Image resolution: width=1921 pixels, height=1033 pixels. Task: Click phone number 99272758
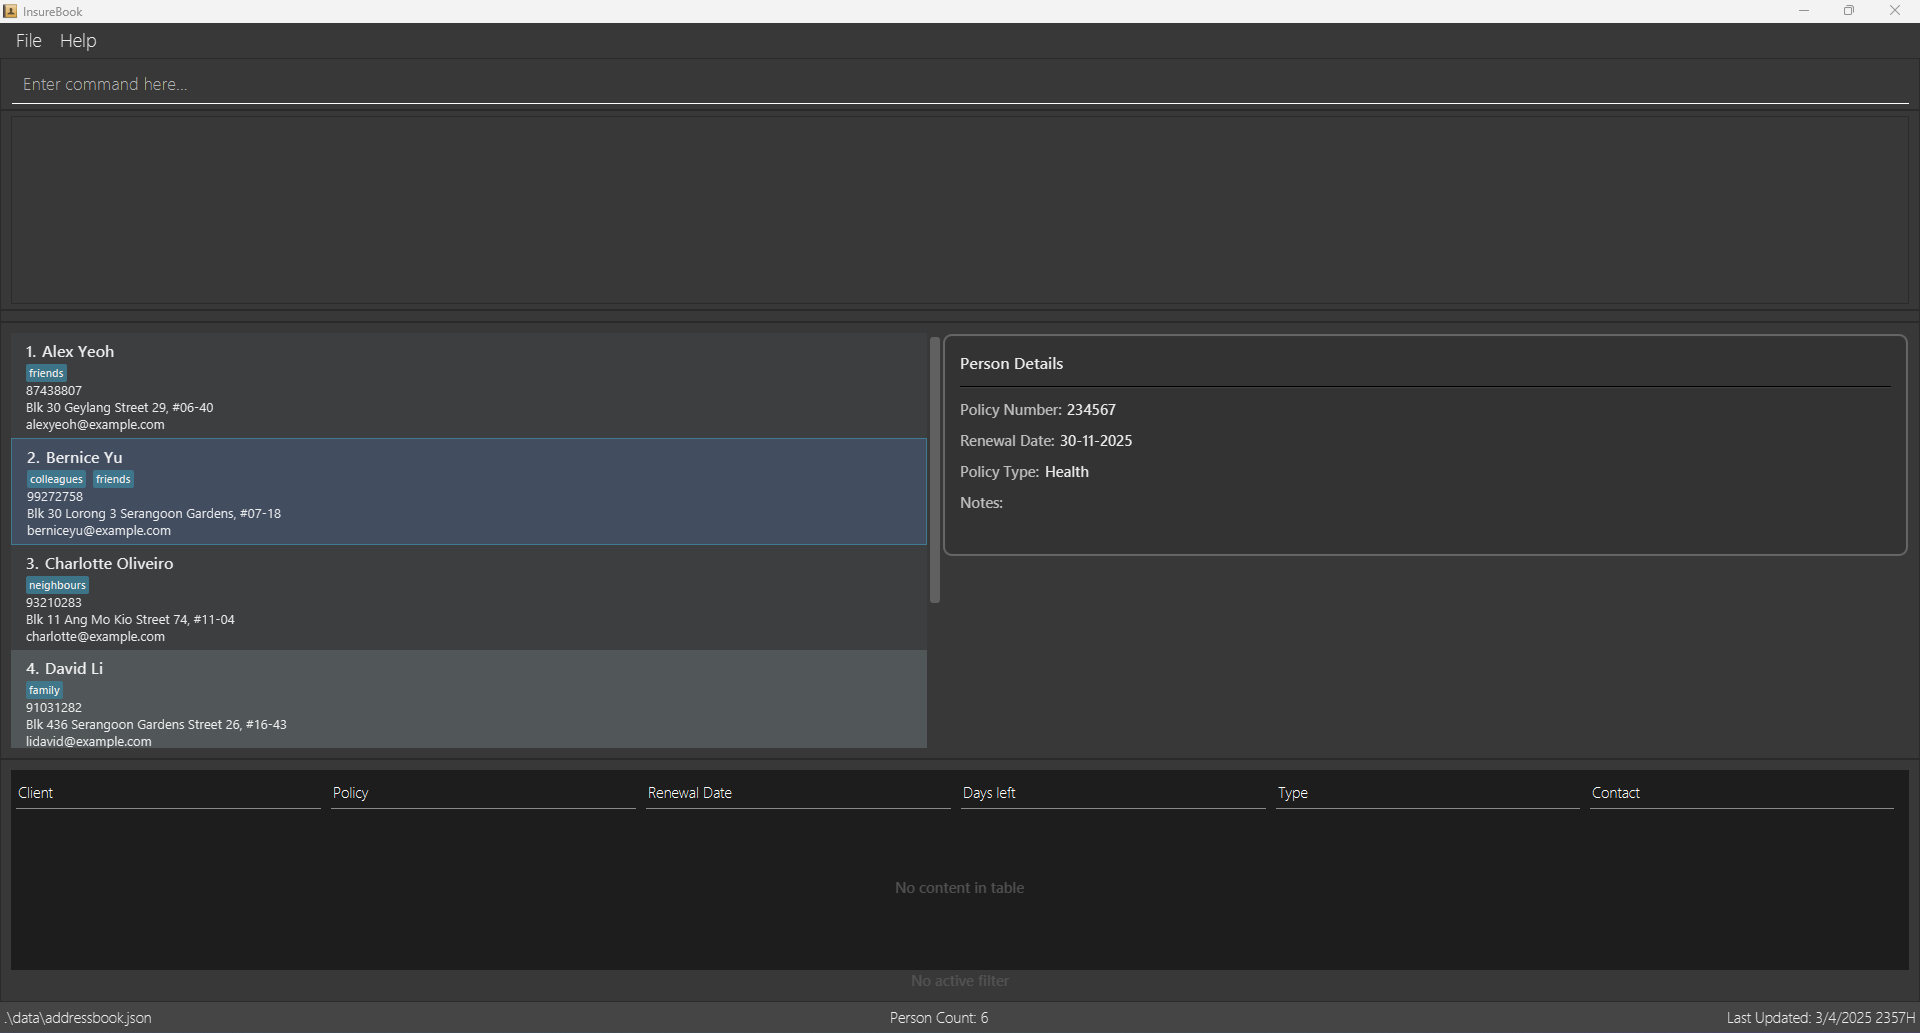coord(55,497)
